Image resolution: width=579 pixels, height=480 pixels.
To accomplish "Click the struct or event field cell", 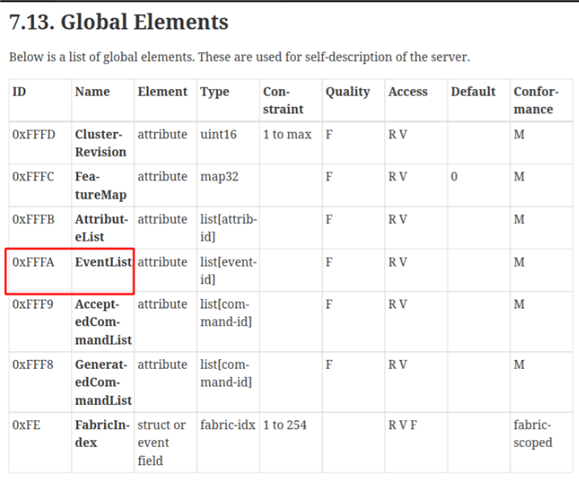I will pyautogui.click(x=165, y=443).
